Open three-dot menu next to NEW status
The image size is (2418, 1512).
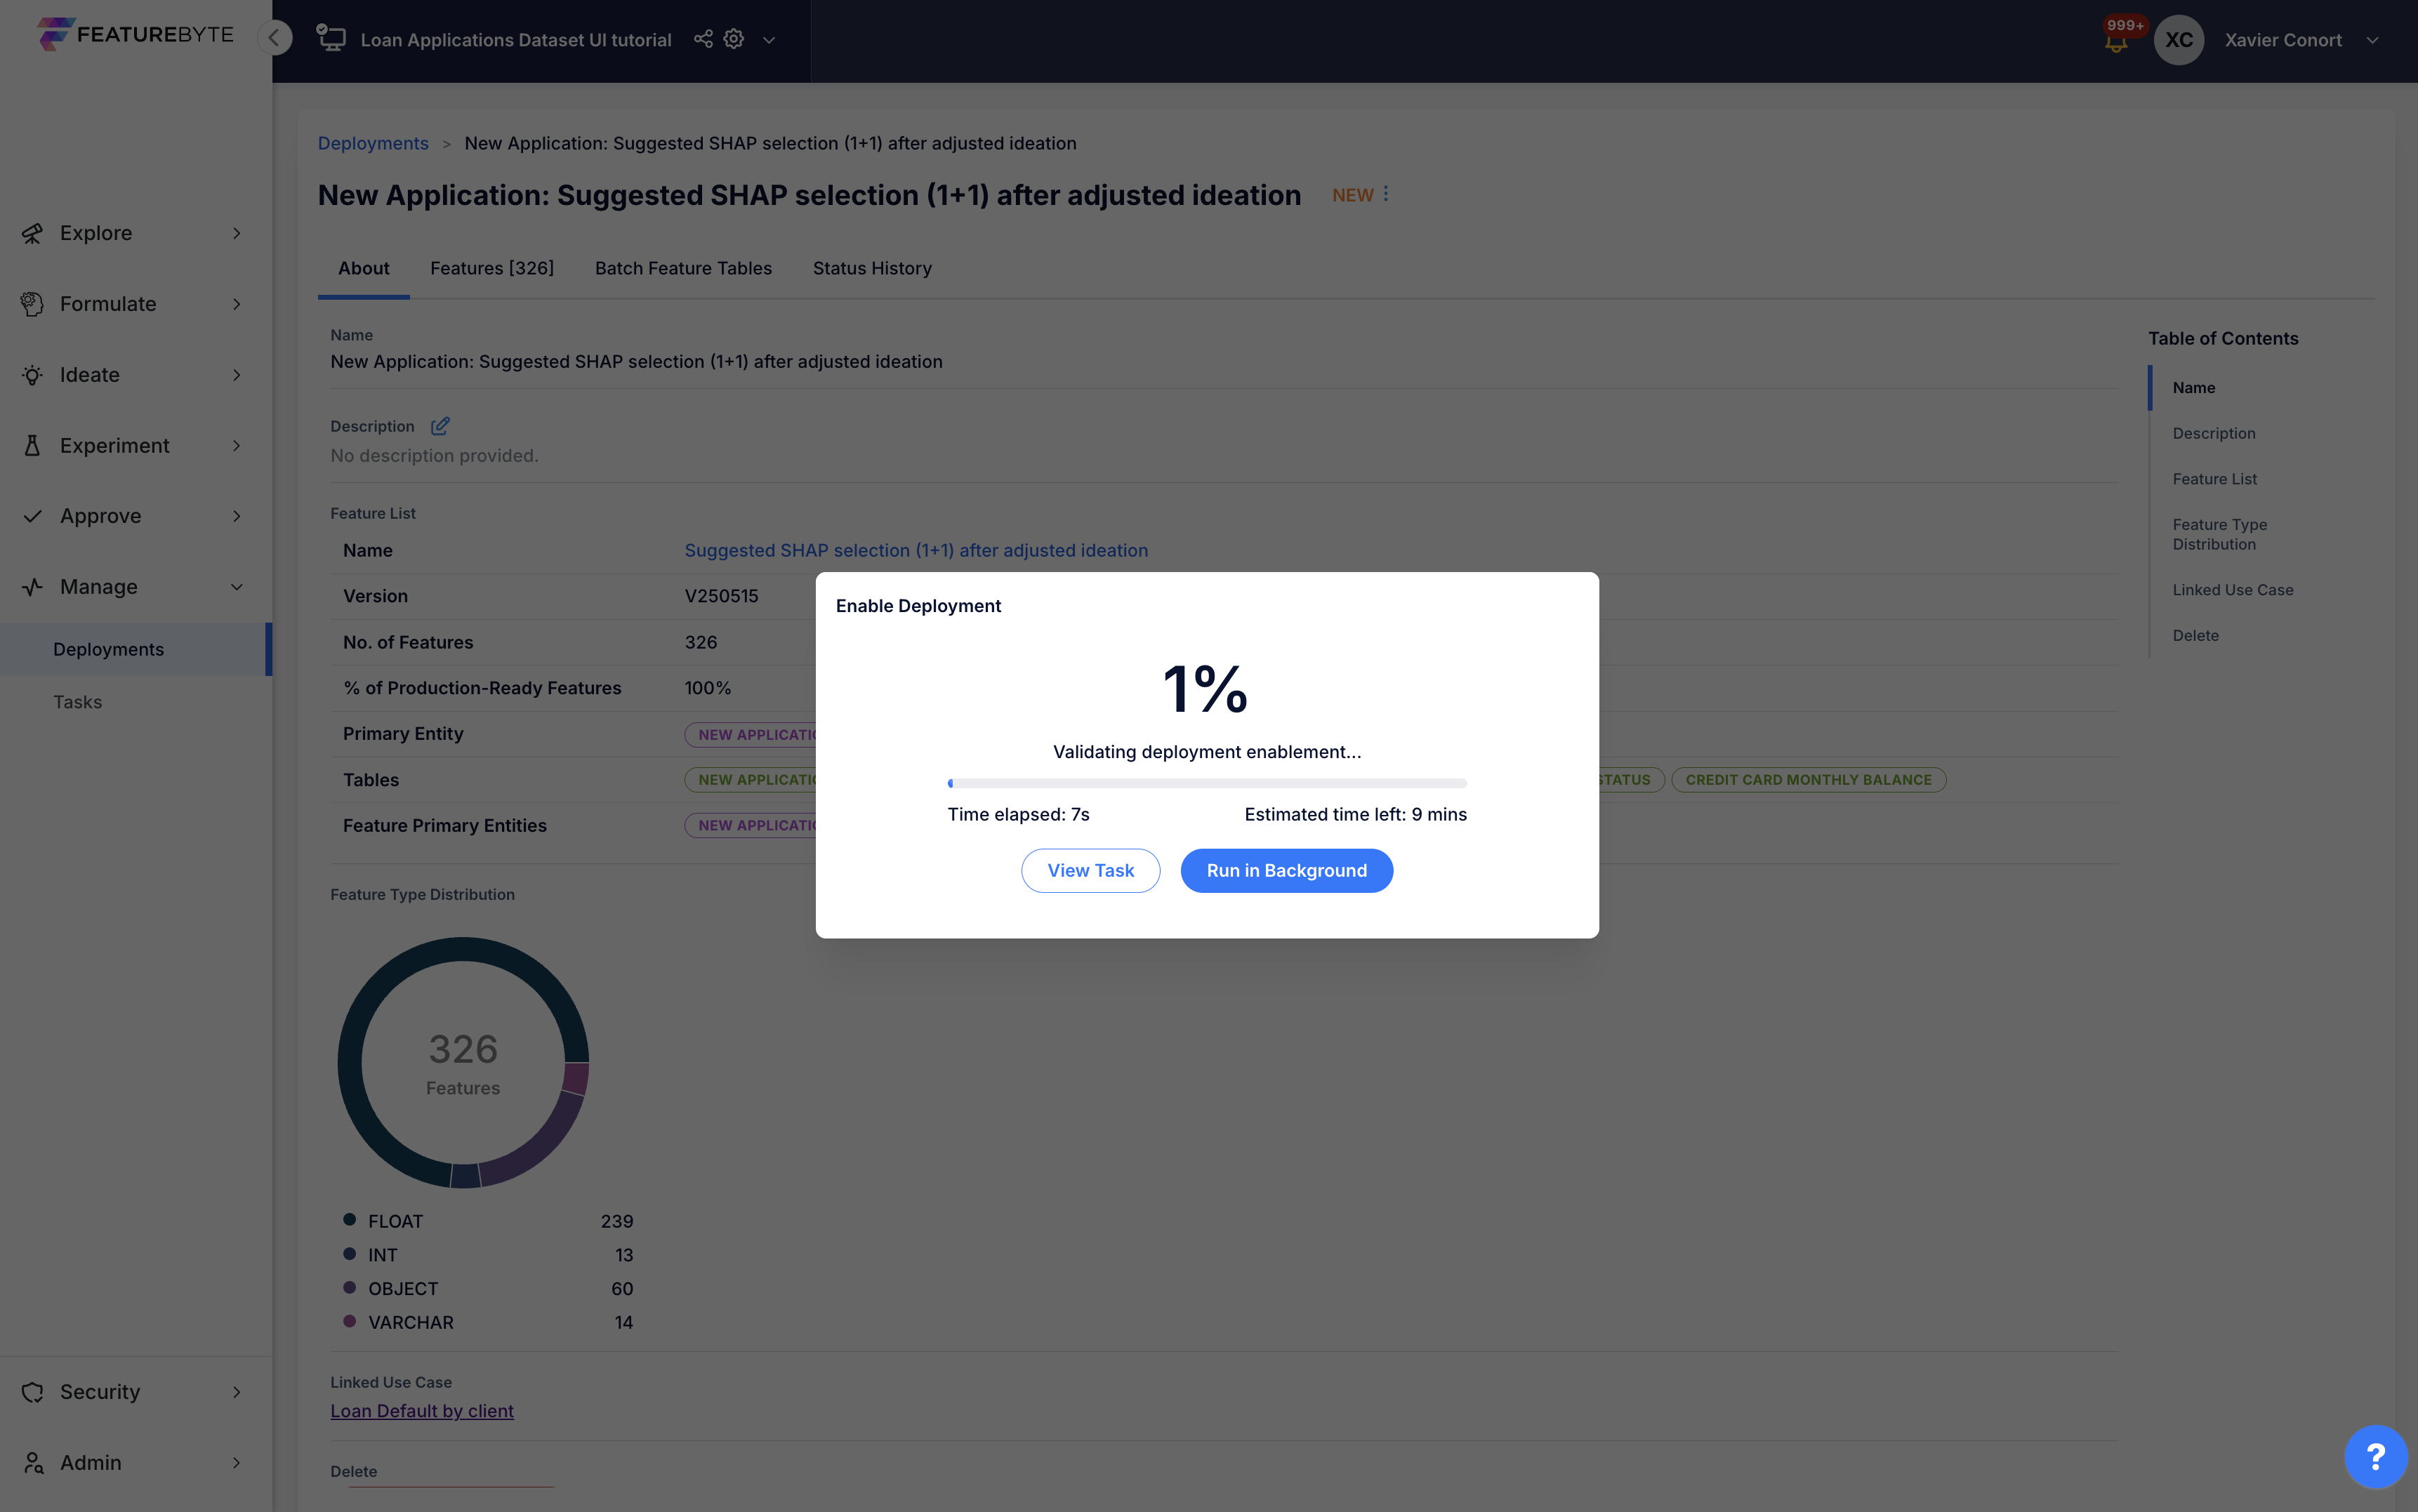click(x=1386, y=194)
